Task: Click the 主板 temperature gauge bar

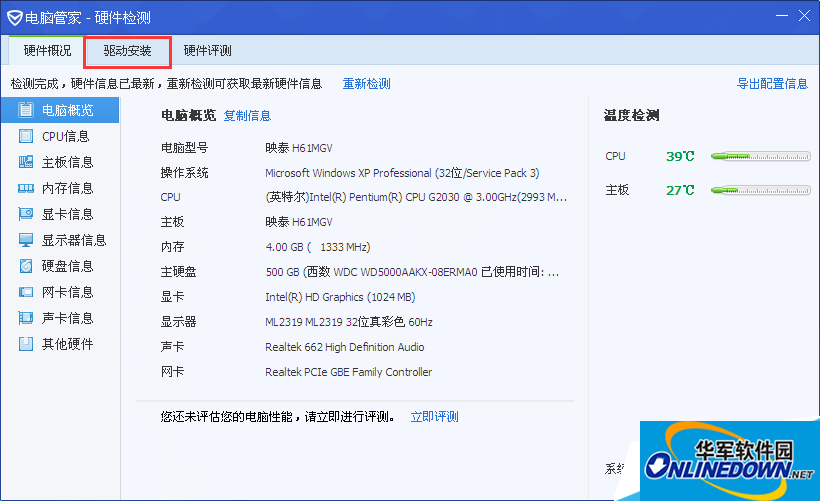Action: pyautogui.click(x=760, y=190)
